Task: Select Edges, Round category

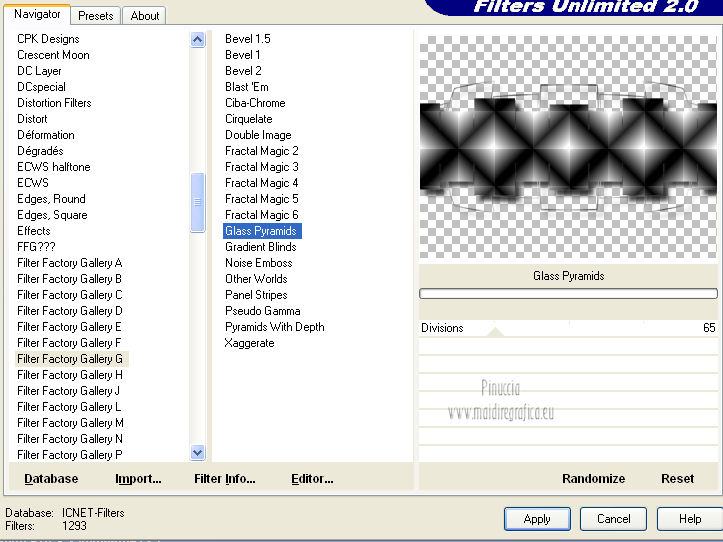Action: pyautogui.click(x=51, y=199)
